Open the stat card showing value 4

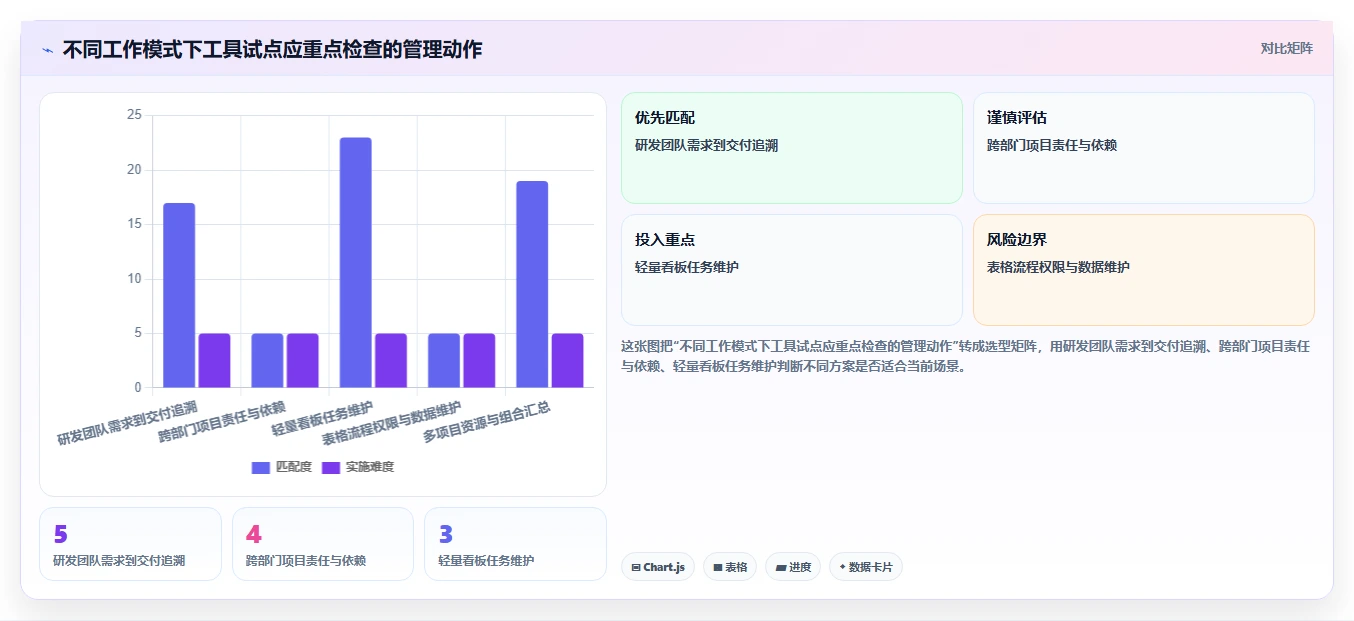click(323, 544)
